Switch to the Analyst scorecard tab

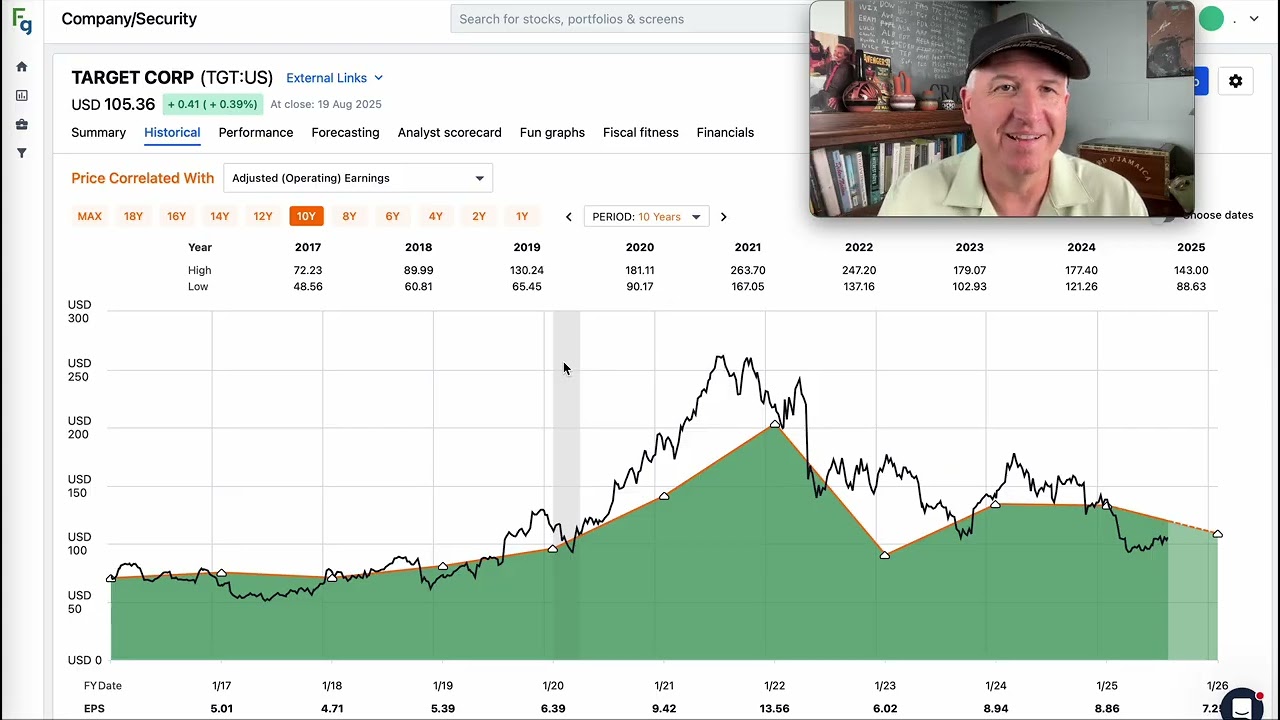pos(449,133)
